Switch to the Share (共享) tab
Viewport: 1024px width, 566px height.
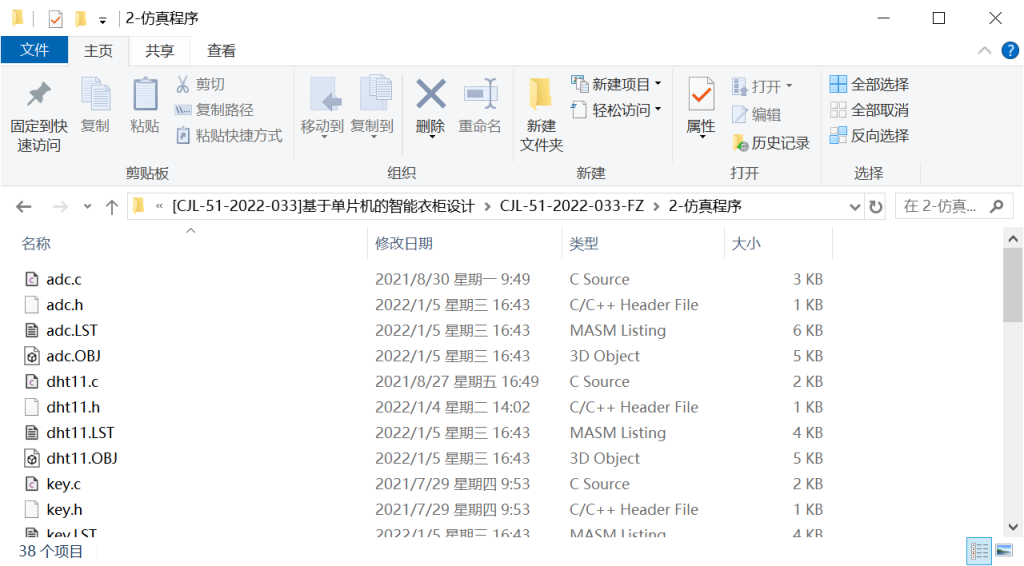(159, 51)
